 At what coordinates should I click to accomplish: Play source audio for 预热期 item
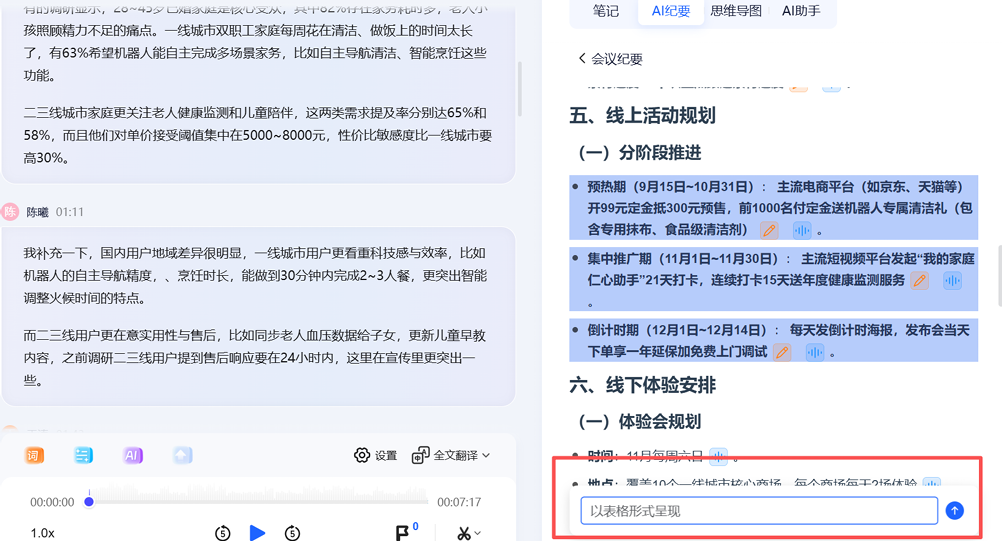click(x=802, y=230)
